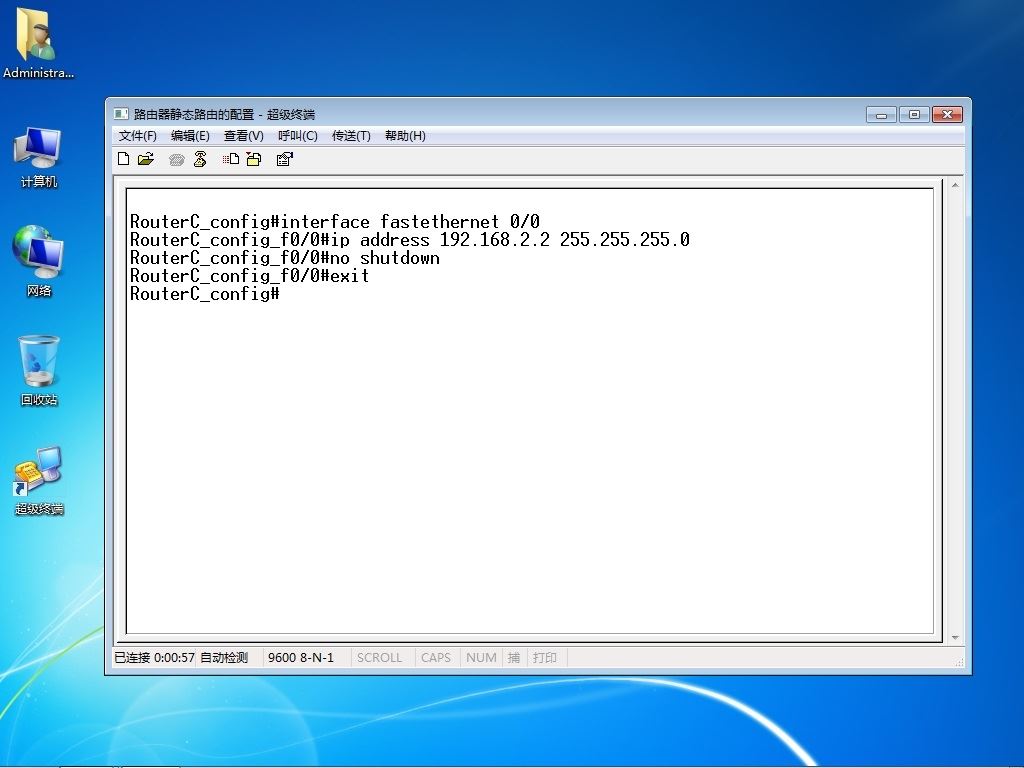Click the 'ip address 192.168.2.2' line

tap(410, 240)
